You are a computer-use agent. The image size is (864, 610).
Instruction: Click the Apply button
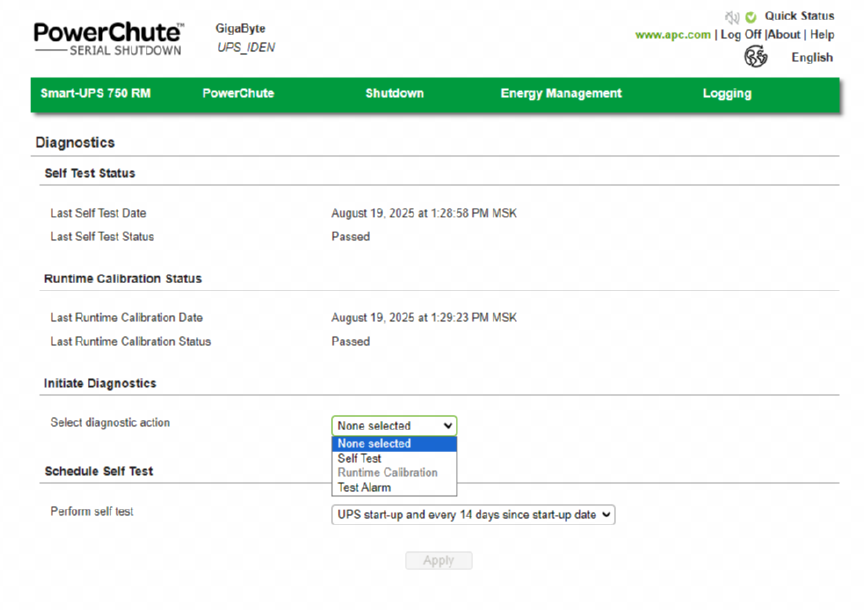tap(439, 560)
